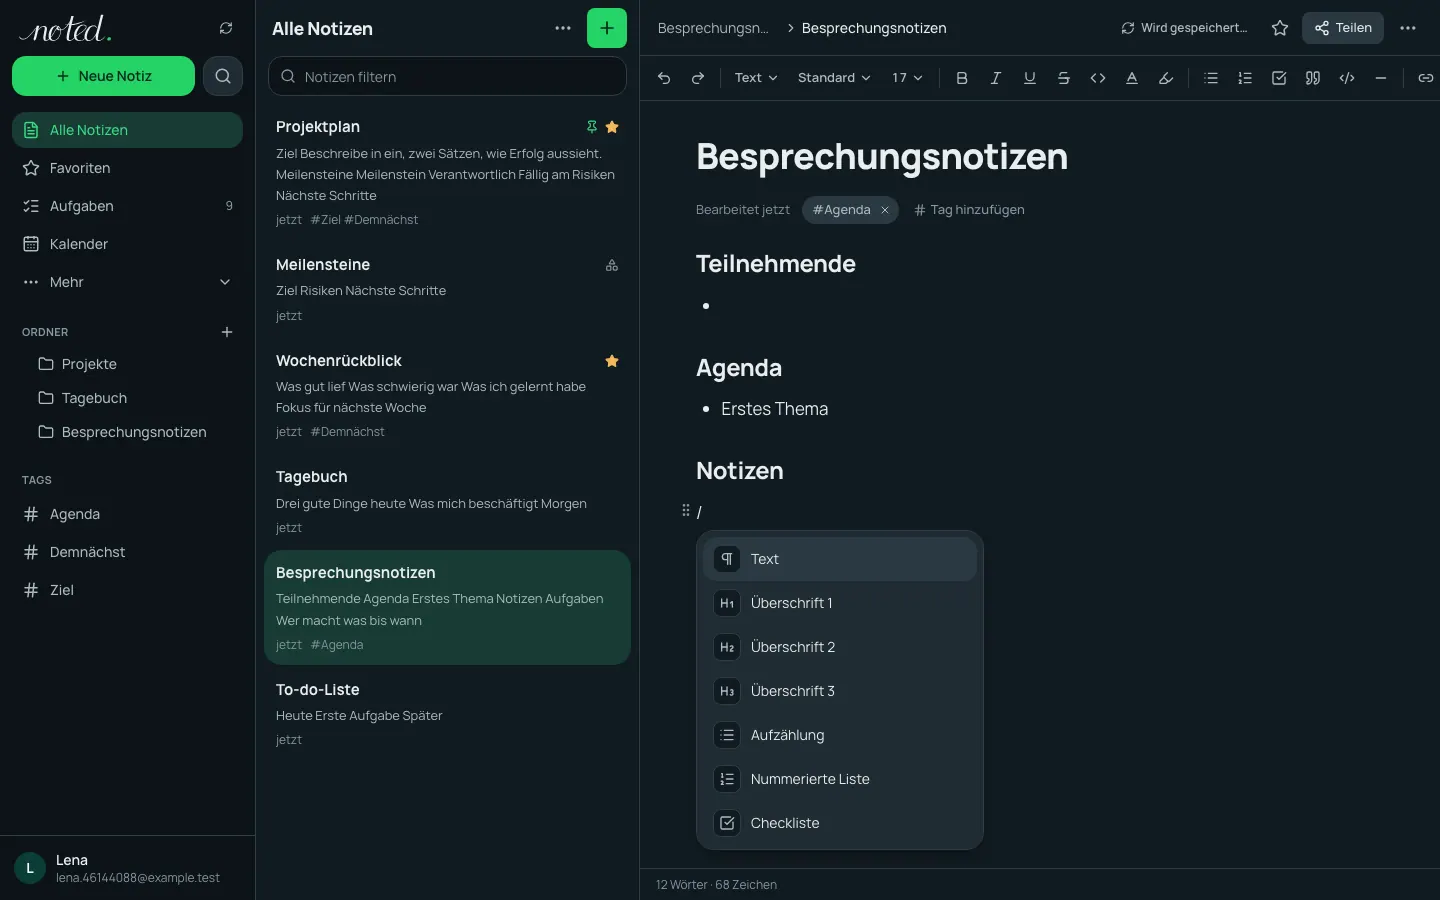Image resolution: width=1440 pixels, height=900 pixels.
Task: Open the Alle Notizen options menu
Action: click(x=563, y=28)
